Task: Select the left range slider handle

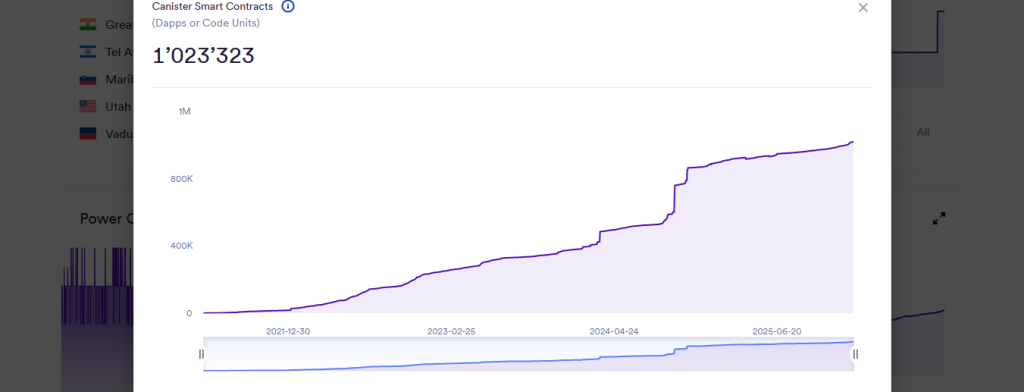Action: 201,354
